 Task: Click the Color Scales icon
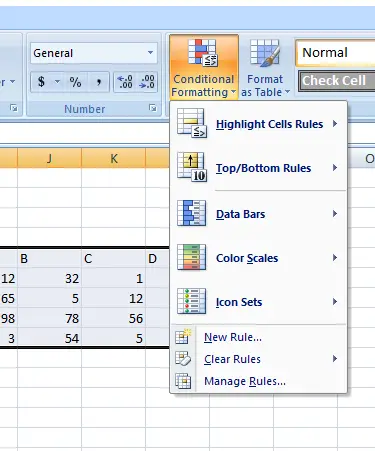191,257
